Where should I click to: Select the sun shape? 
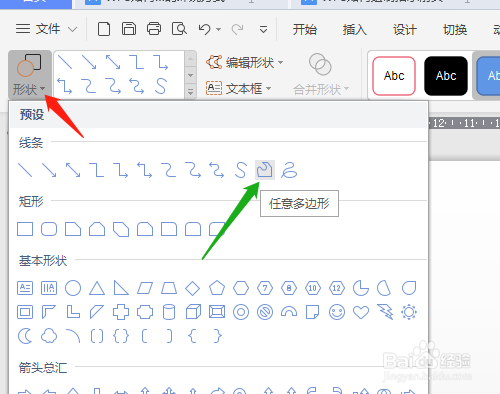click(x=409, y=312)
